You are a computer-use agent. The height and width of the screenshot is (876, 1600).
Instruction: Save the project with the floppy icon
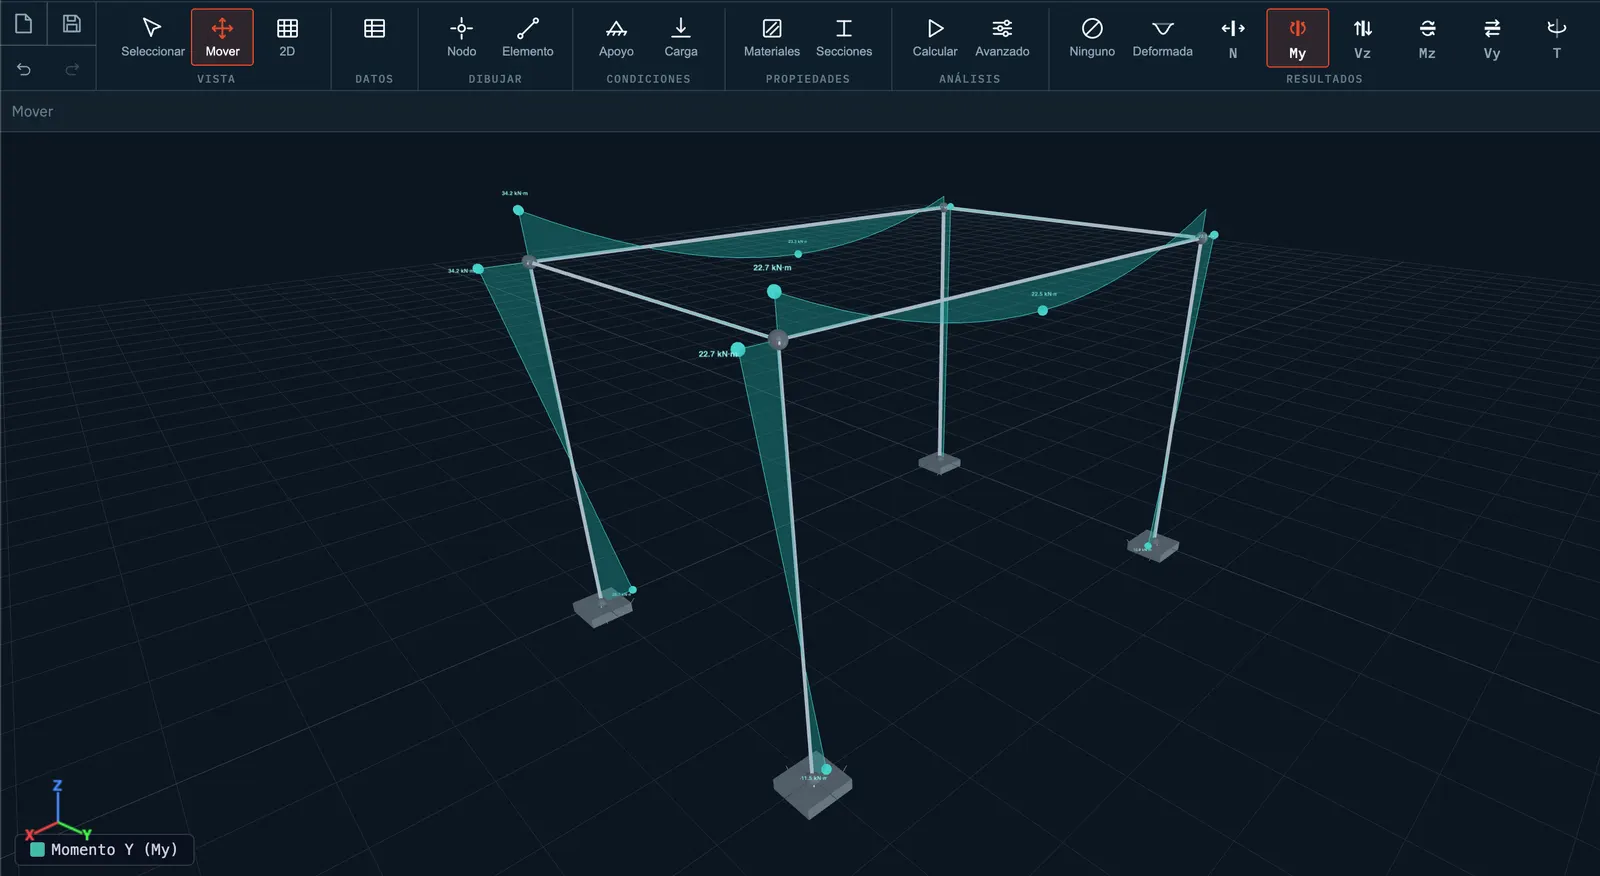pyautogui.click(x=72, y=23)
